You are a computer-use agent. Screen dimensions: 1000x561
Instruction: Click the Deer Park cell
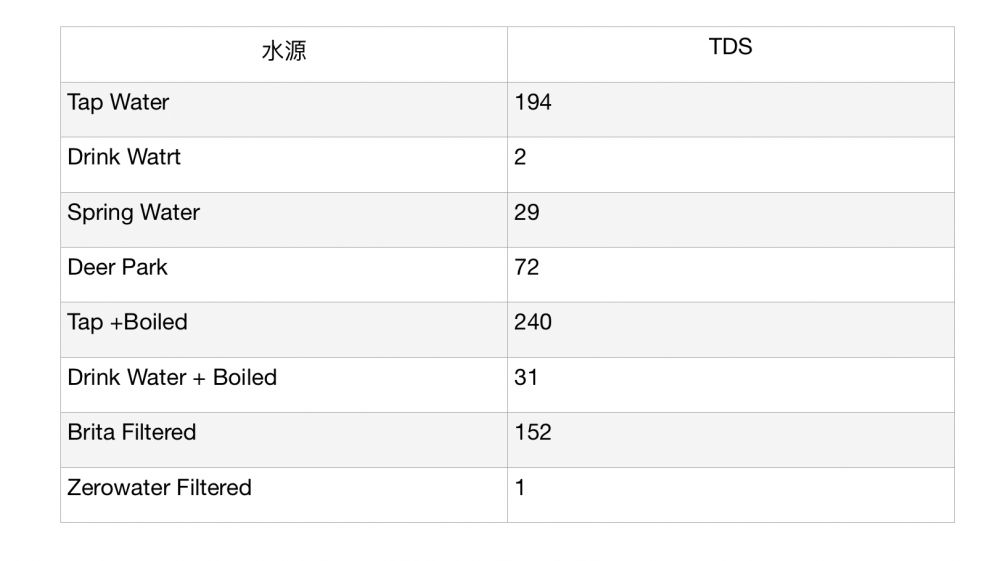[117, 268]
